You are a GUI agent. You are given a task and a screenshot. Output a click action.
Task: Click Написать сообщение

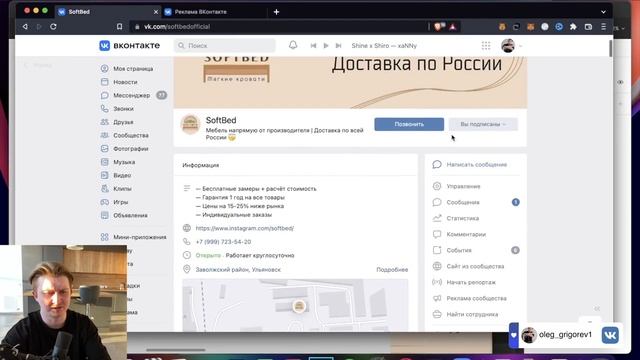tap(476, 164)
